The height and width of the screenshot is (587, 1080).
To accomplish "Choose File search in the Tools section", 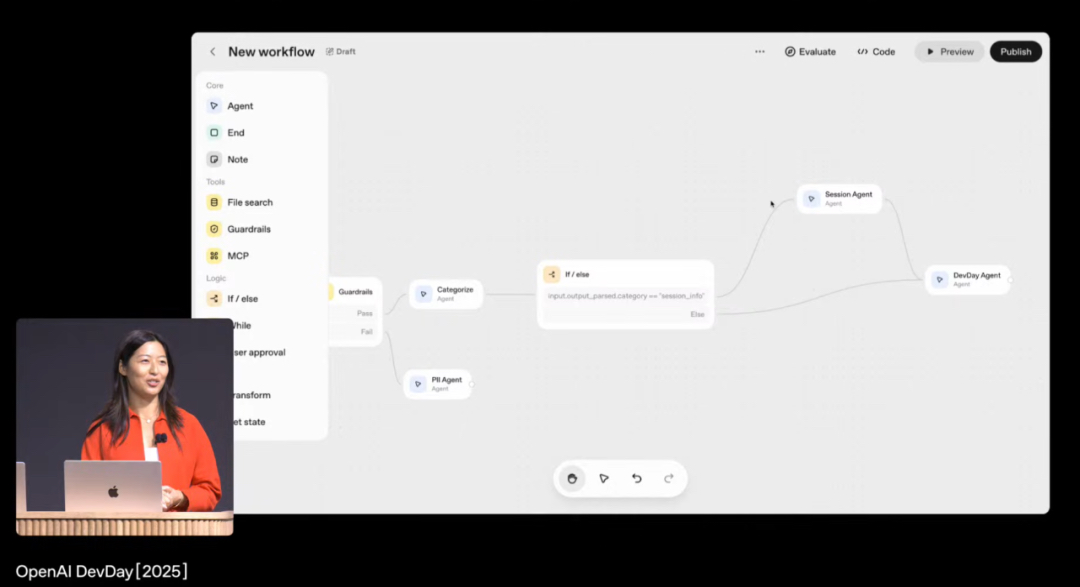I will pyautogui.click(x=250, y=203).
